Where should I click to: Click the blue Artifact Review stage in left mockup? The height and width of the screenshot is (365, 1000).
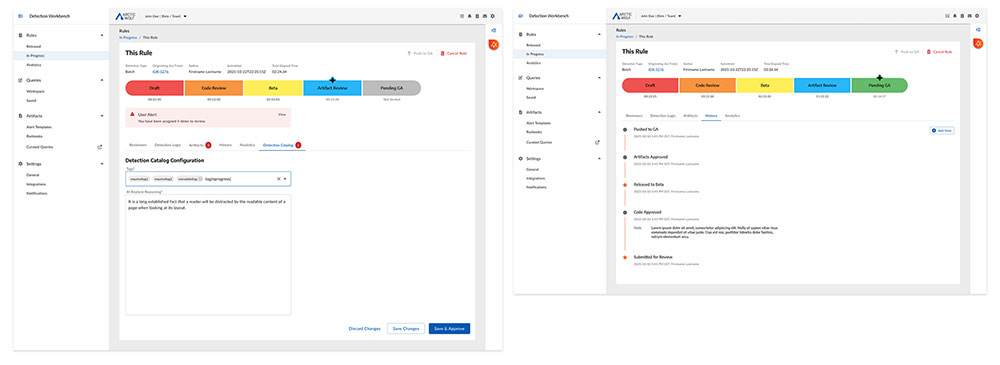[332, 88]
